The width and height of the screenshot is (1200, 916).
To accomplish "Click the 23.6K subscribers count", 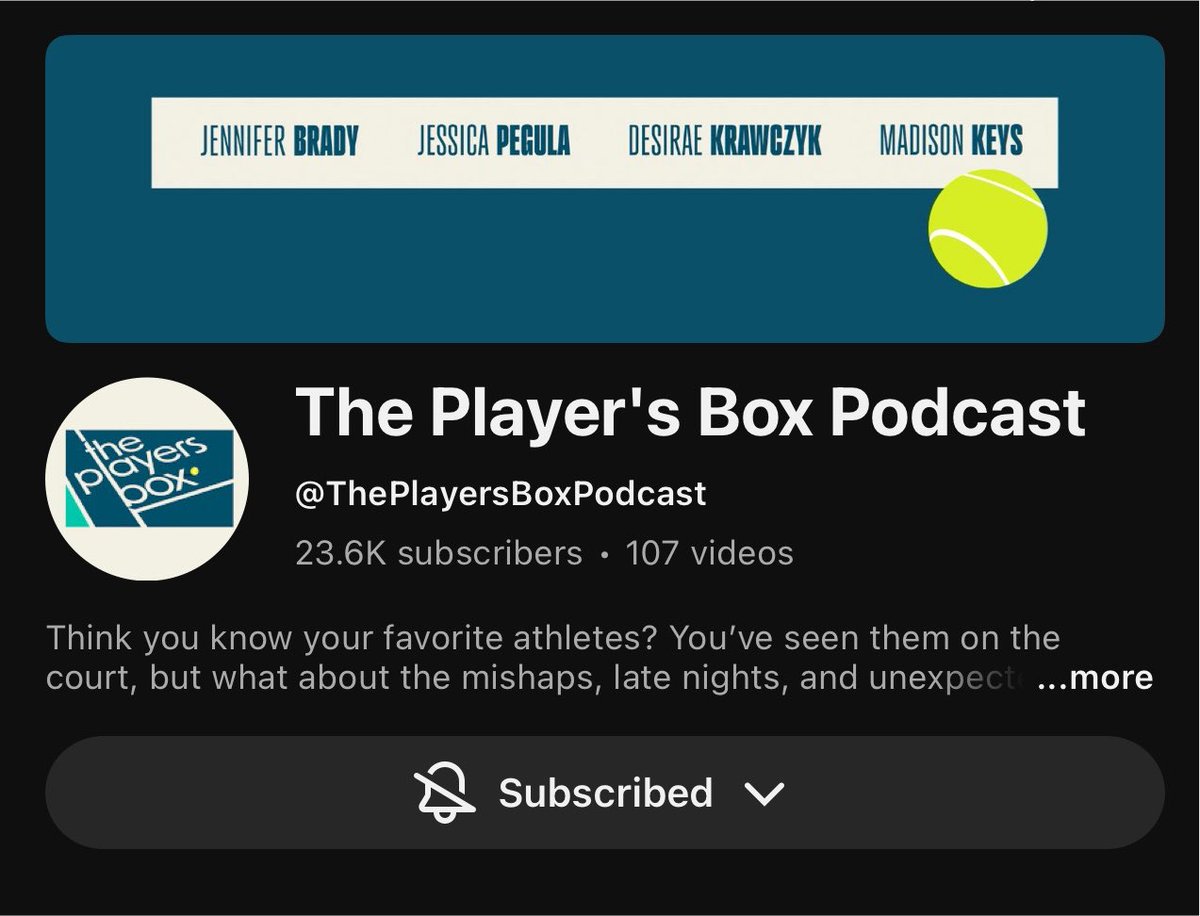I will (x=438, y=553).
